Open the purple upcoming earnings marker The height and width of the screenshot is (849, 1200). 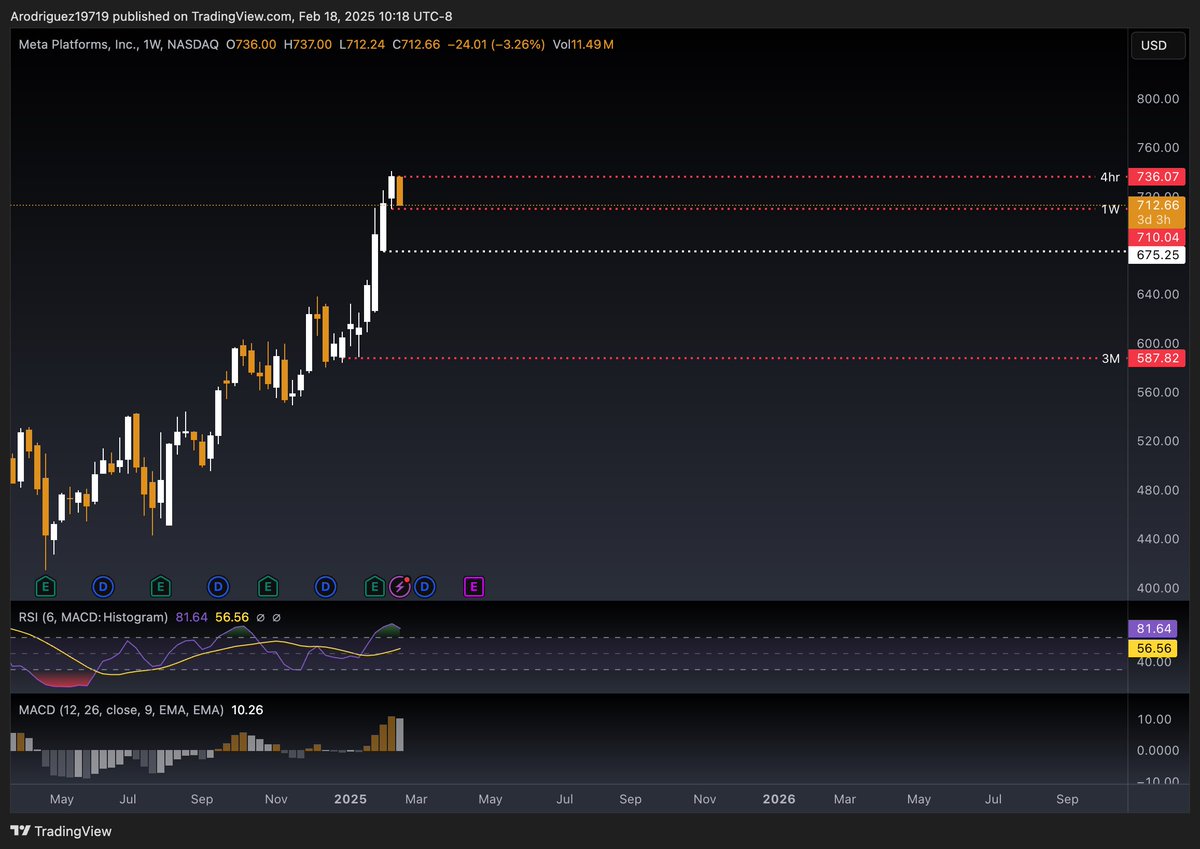point(474,586)
